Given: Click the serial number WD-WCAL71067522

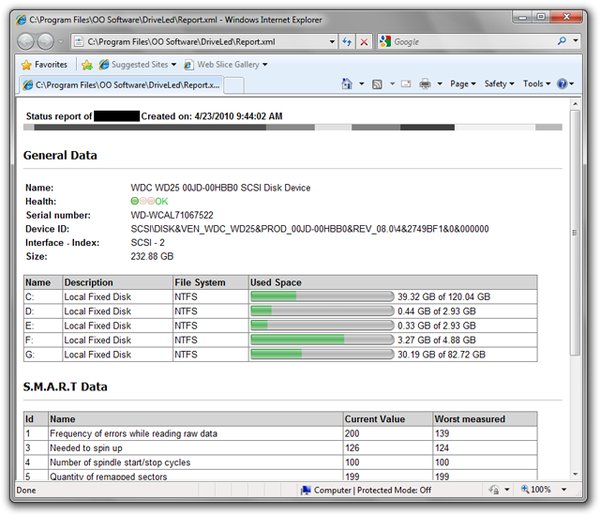Looking at the screenshot, I should pos(172,215).
